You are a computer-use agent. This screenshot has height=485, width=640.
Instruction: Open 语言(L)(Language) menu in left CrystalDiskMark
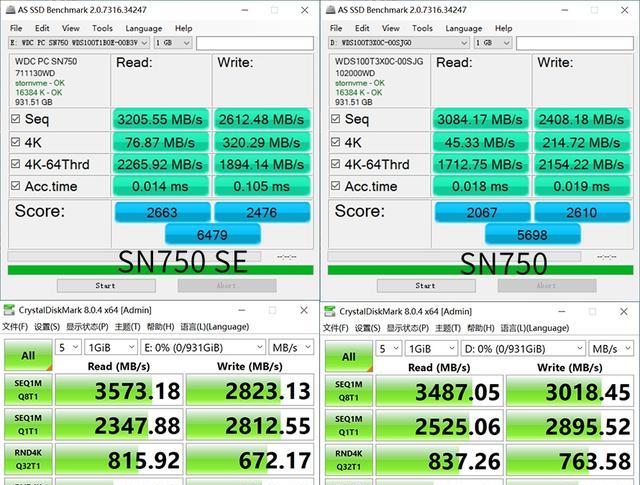pyautogui.click(x=214, y=327)
